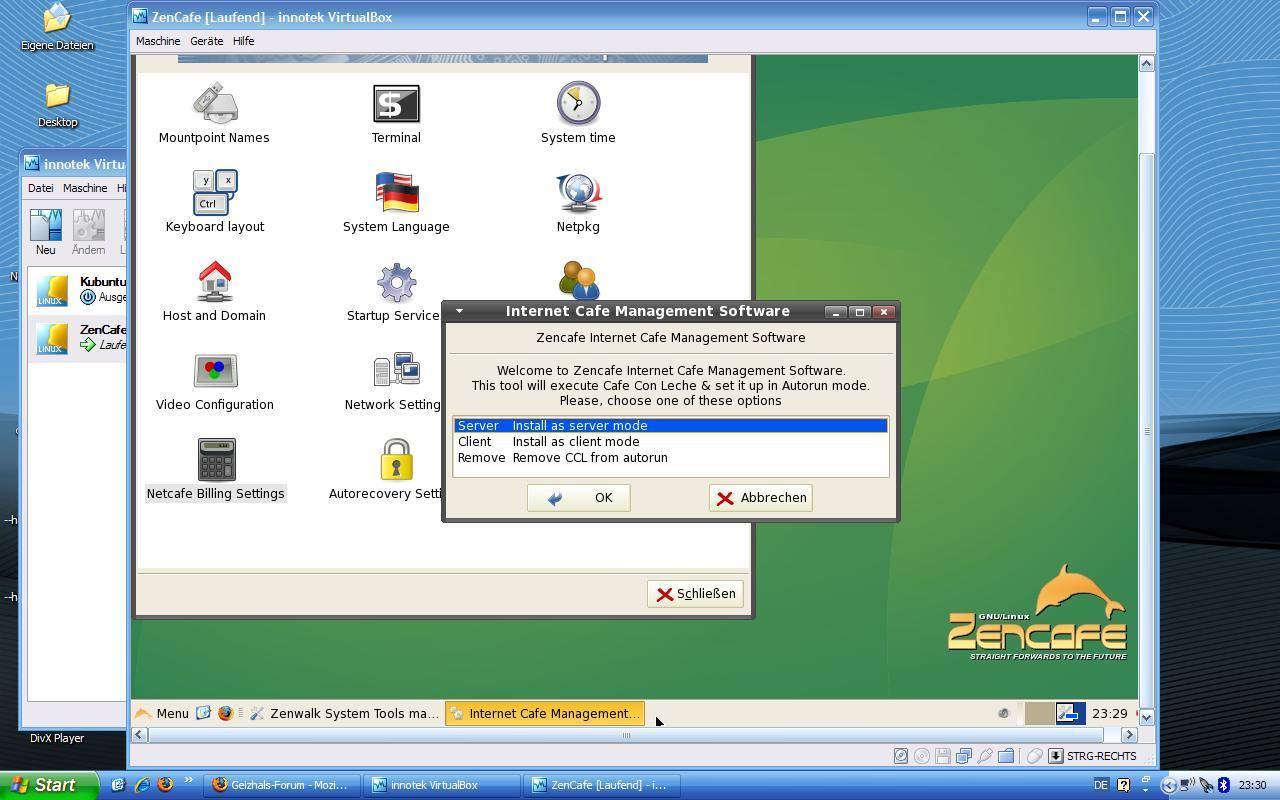This screenshot has width=1280, height=800.
Task: Launch the Terminal tool
Action: pyautogui.click(x=396, y=114)
